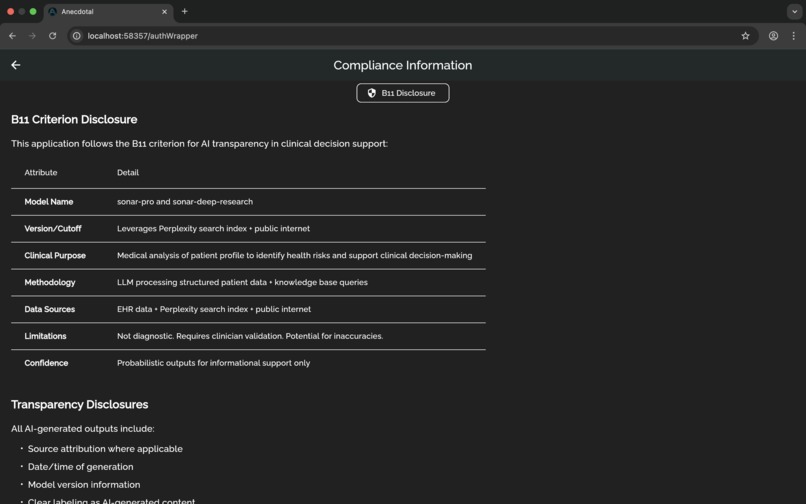Click the 'EHR data • Perplexity search index' cell
Viewport: 806px width, 504px height.
point(214,310)
